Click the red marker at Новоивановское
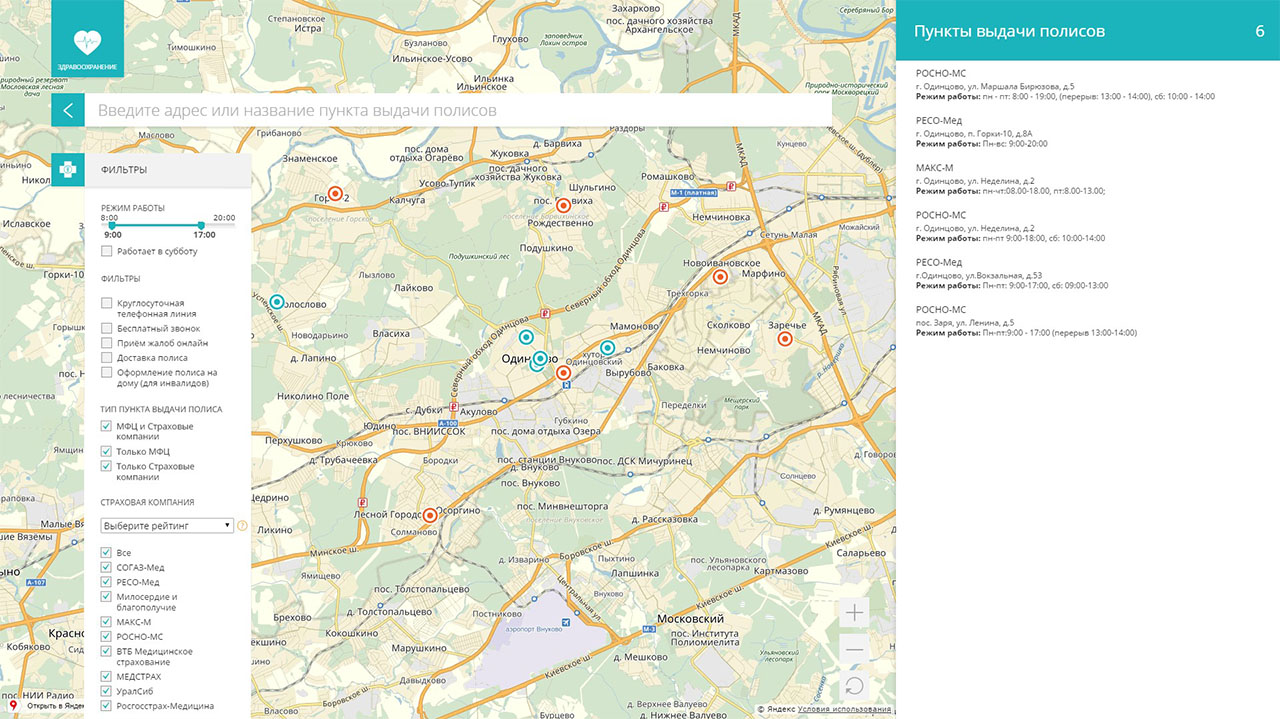Screen dimensions: 1280x719 pyautogui.click(x=719, y=277)
